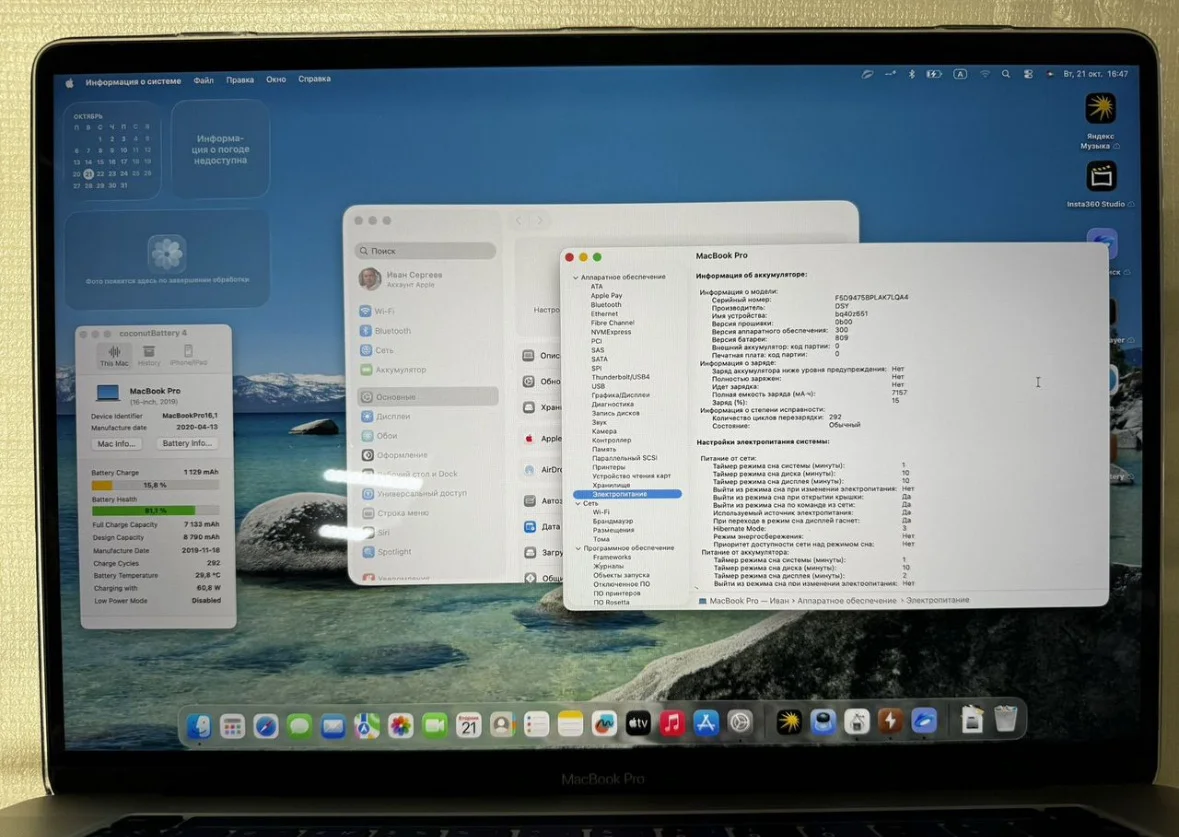Collapse the Сеть tree section
1179x837 pixels.
tap(577, 503)
